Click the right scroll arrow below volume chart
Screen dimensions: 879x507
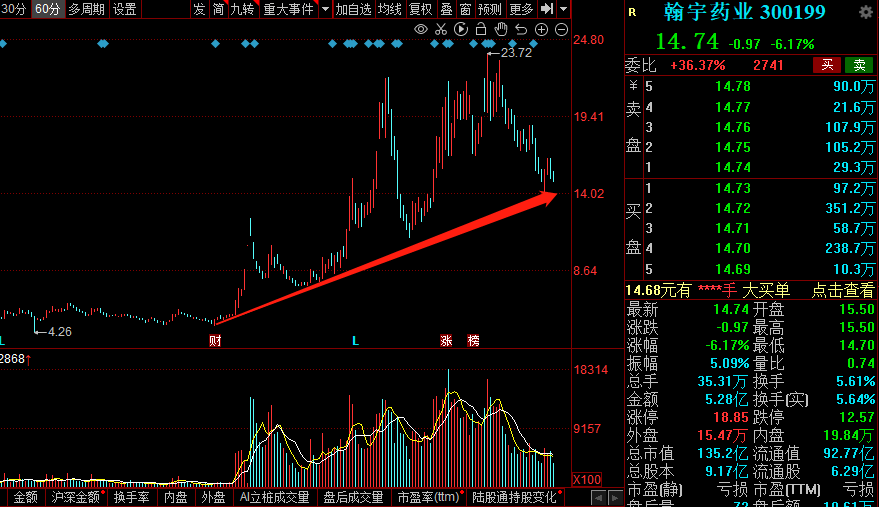616,497
